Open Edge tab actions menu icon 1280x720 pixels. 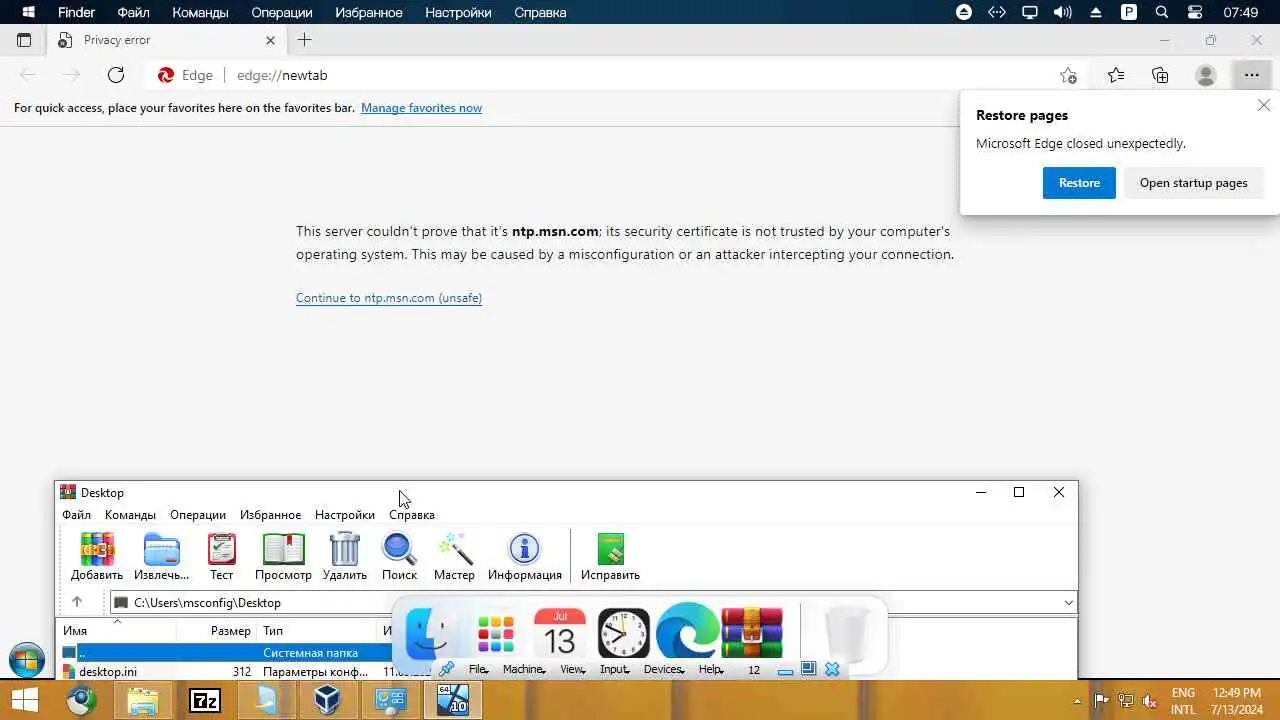[24, 40]
